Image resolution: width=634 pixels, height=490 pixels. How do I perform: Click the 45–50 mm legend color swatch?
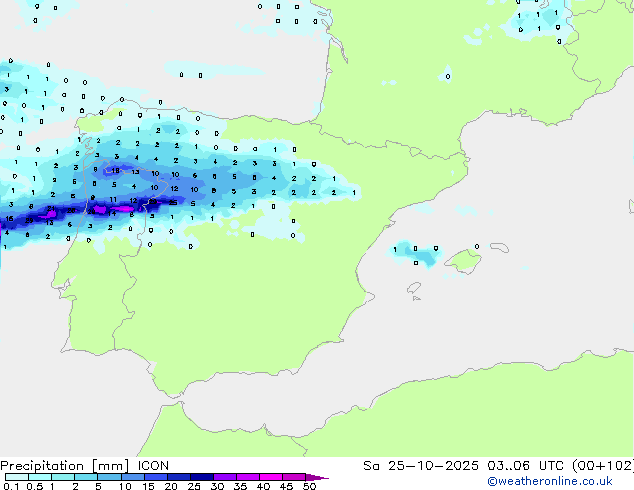tap(294, 477)
